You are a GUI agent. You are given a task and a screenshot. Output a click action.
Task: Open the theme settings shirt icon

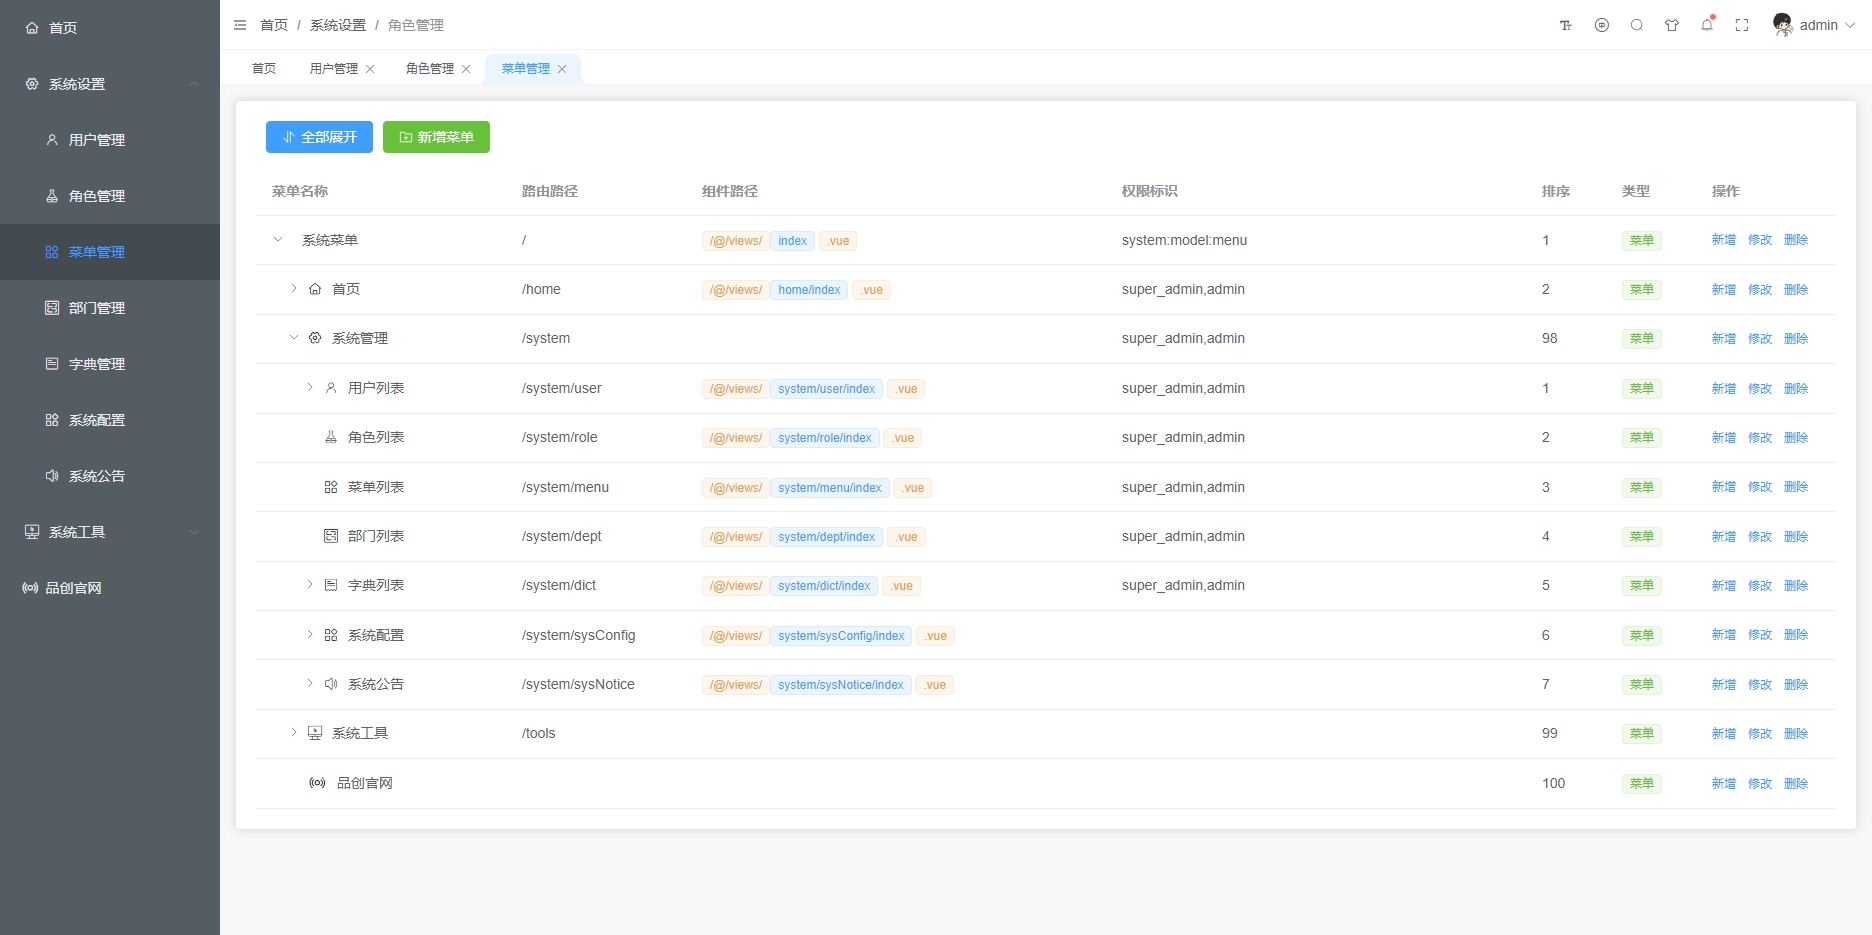(x=1672, y=26)
